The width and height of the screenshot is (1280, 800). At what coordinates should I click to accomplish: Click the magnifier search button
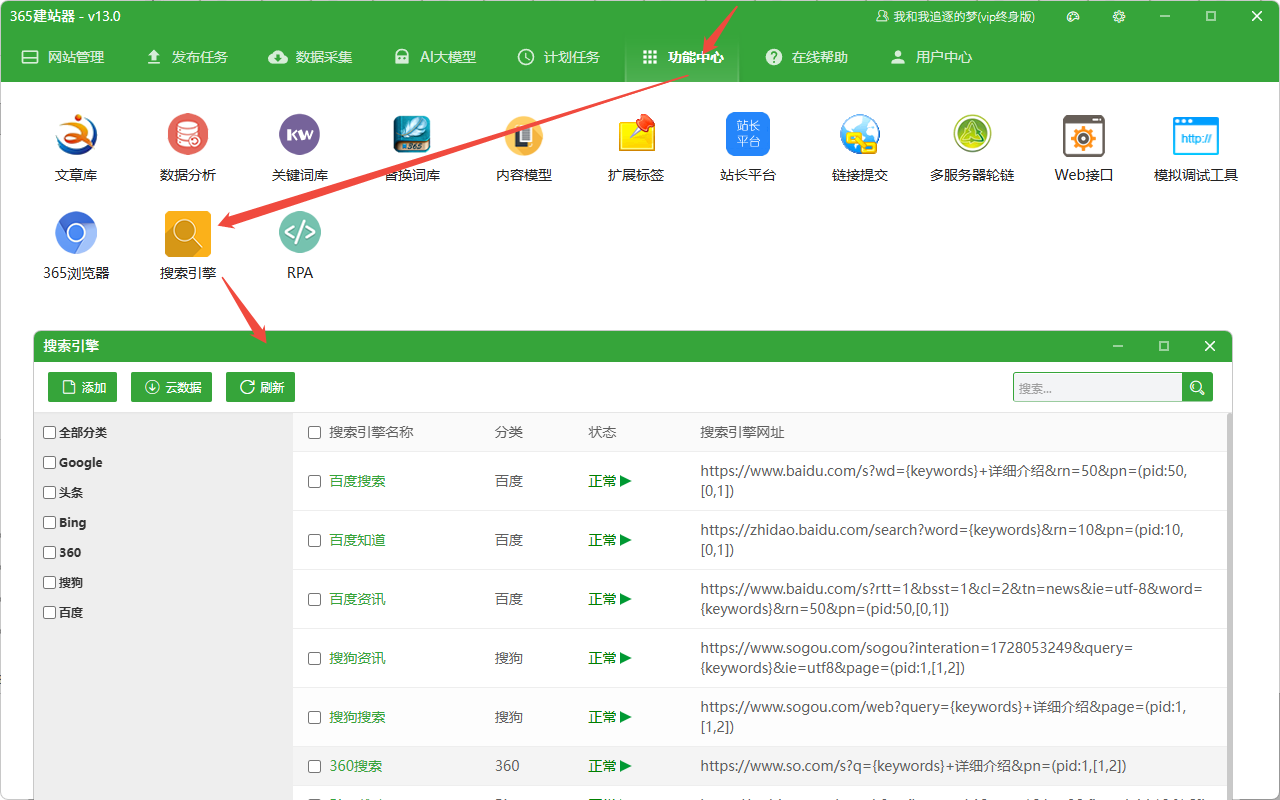pos(1198,387)
